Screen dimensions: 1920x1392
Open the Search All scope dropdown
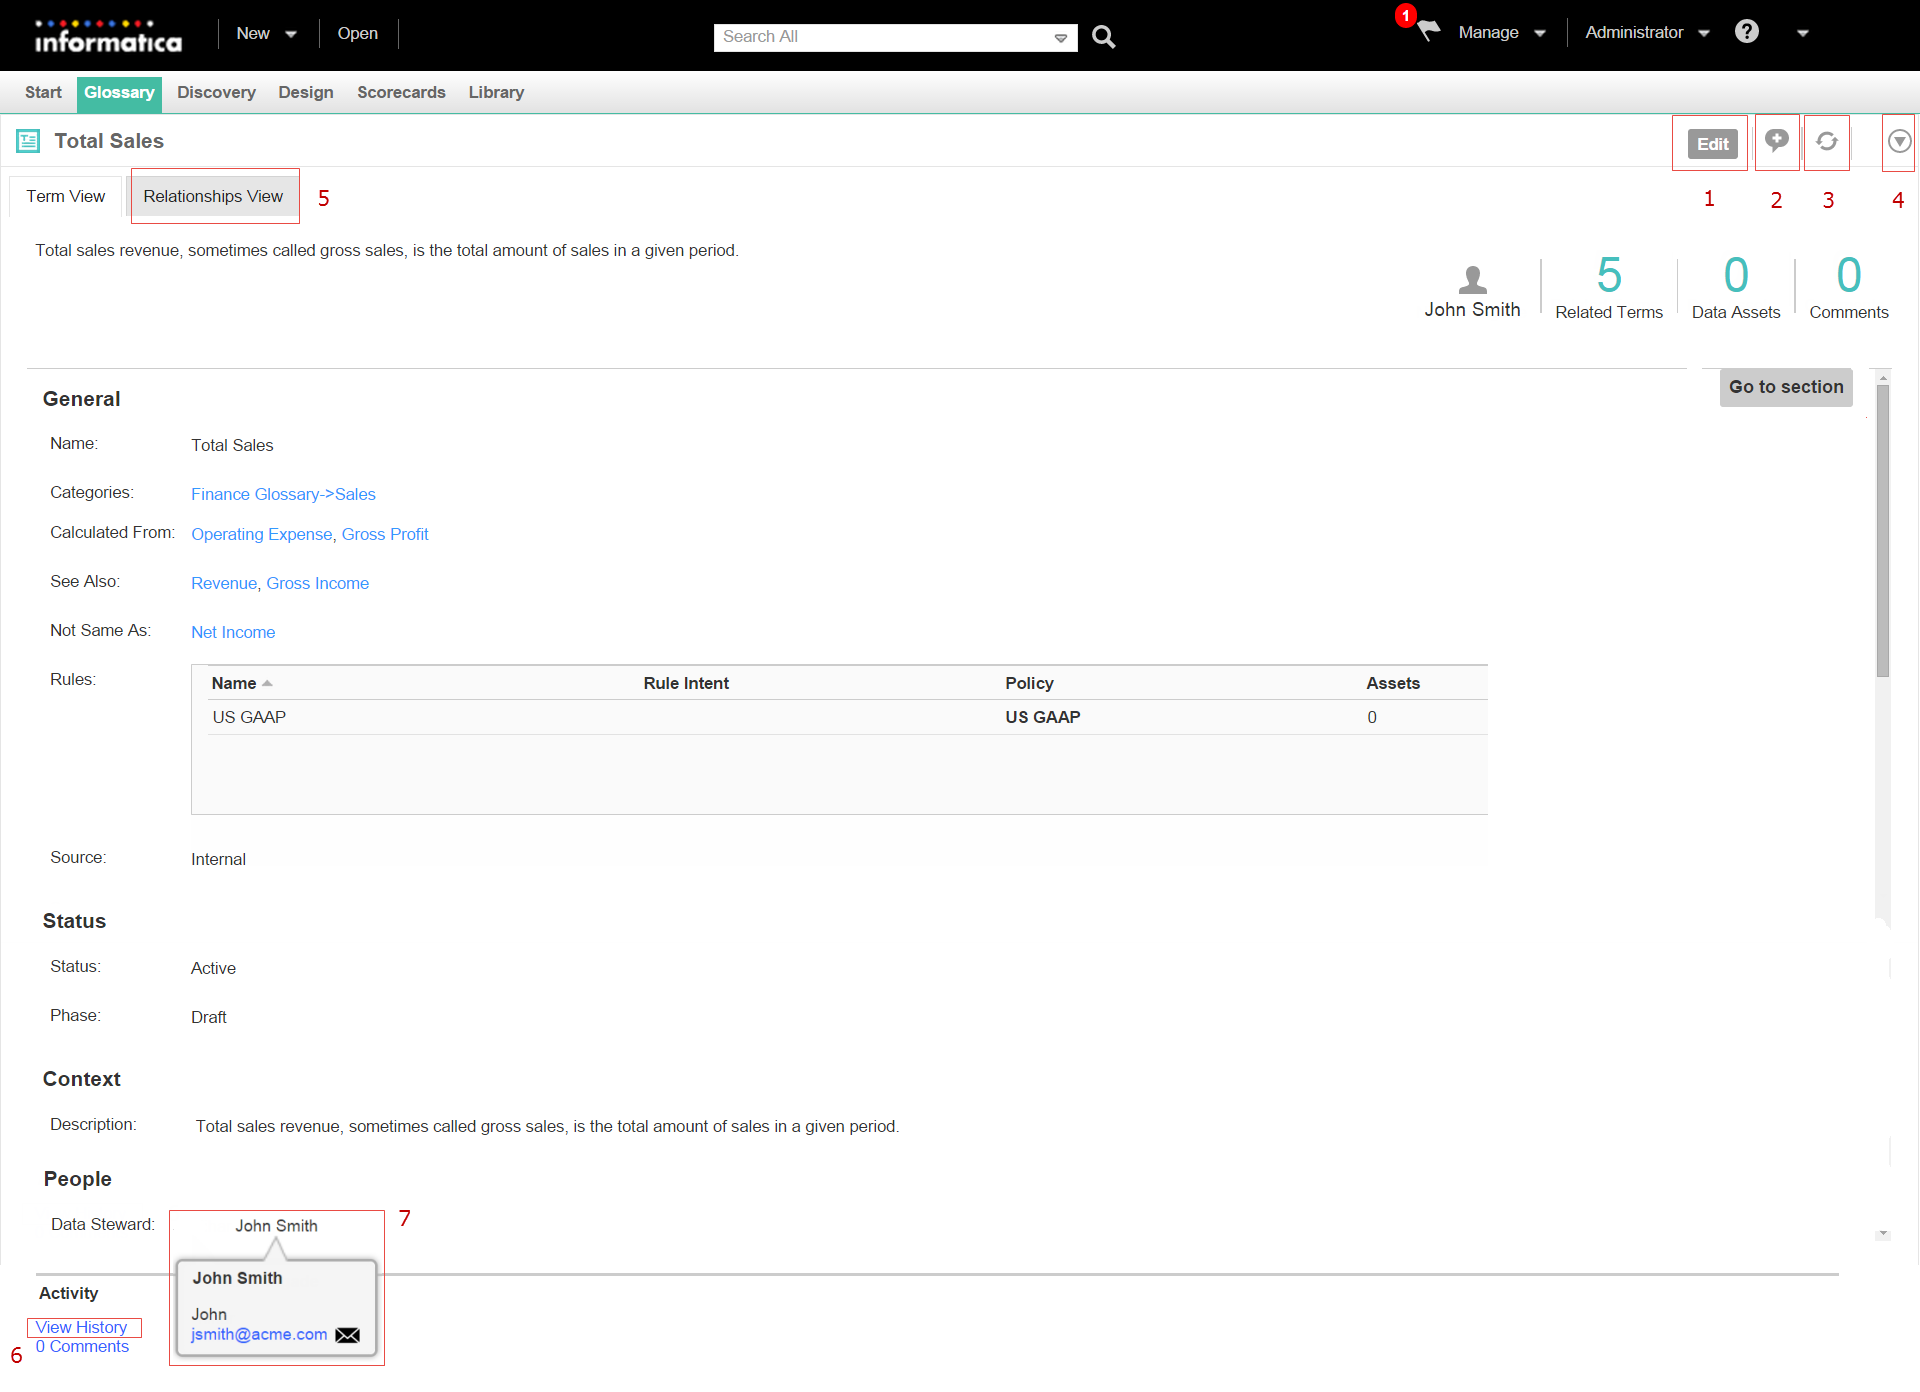click(1060, 38)
